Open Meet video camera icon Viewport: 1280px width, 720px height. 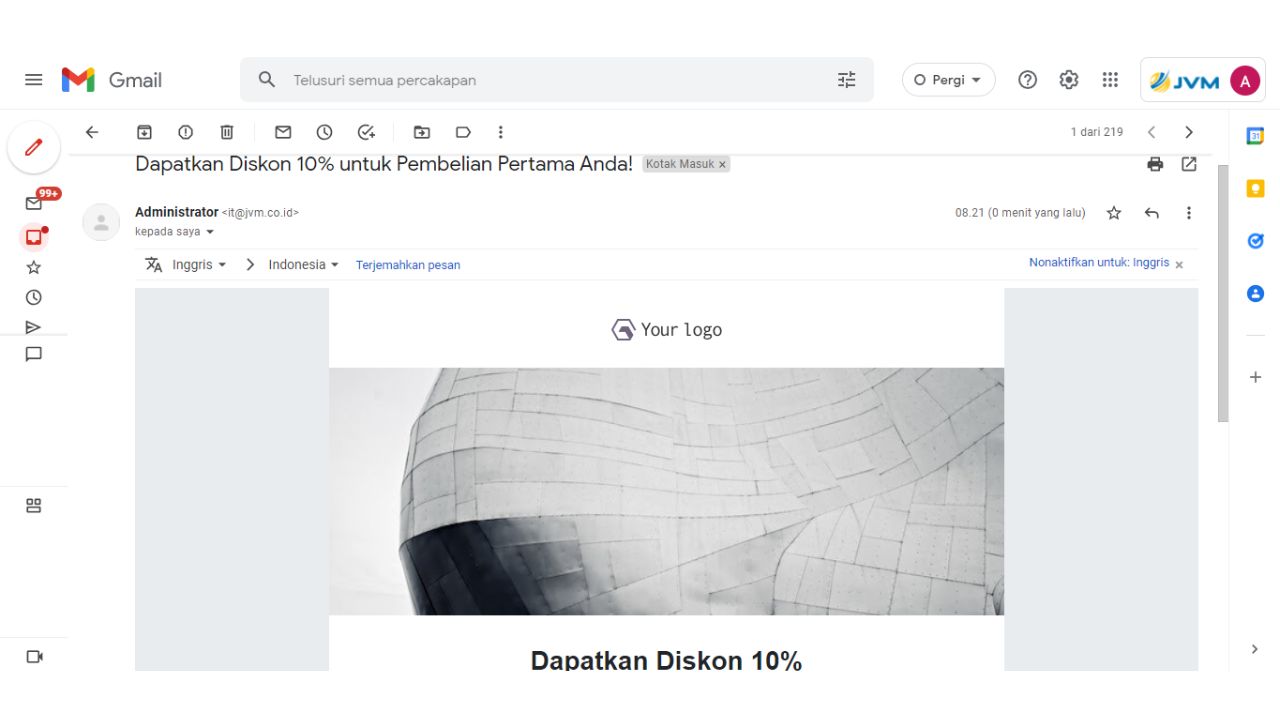(x=34, y=657)
